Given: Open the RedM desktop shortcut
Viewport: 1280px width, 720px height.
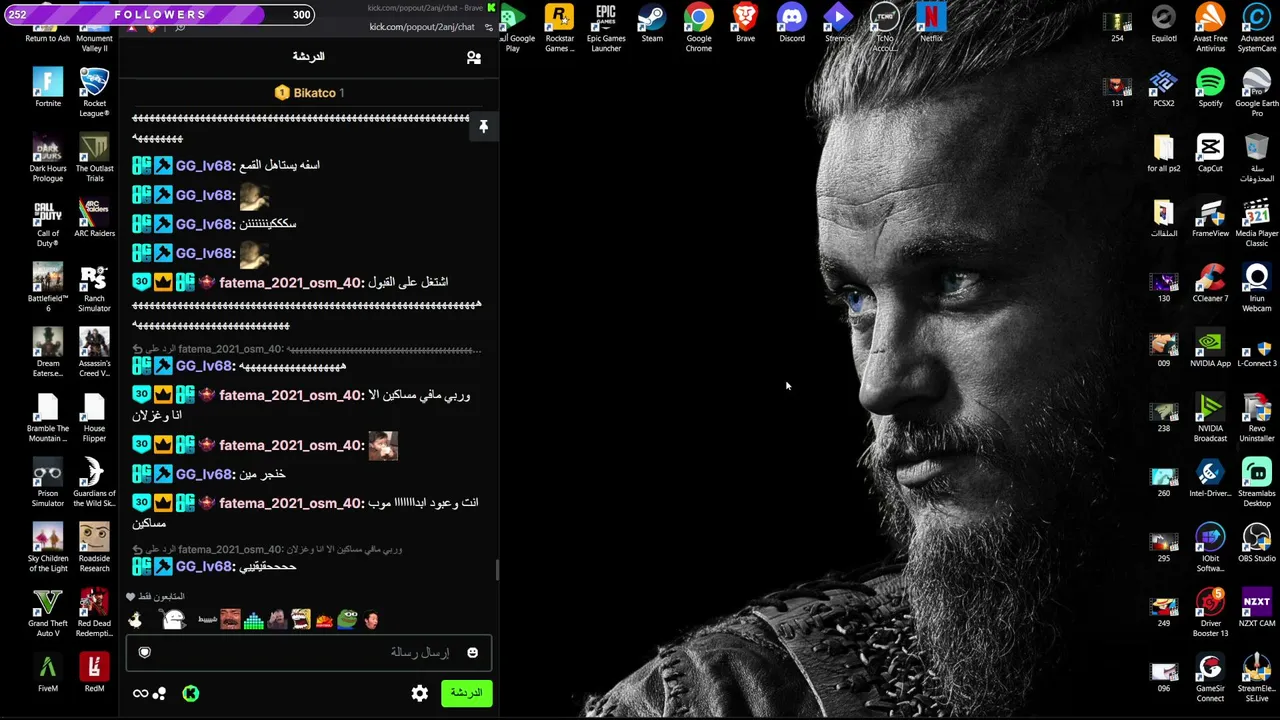Looking at the screenshot, I should 94,672.
